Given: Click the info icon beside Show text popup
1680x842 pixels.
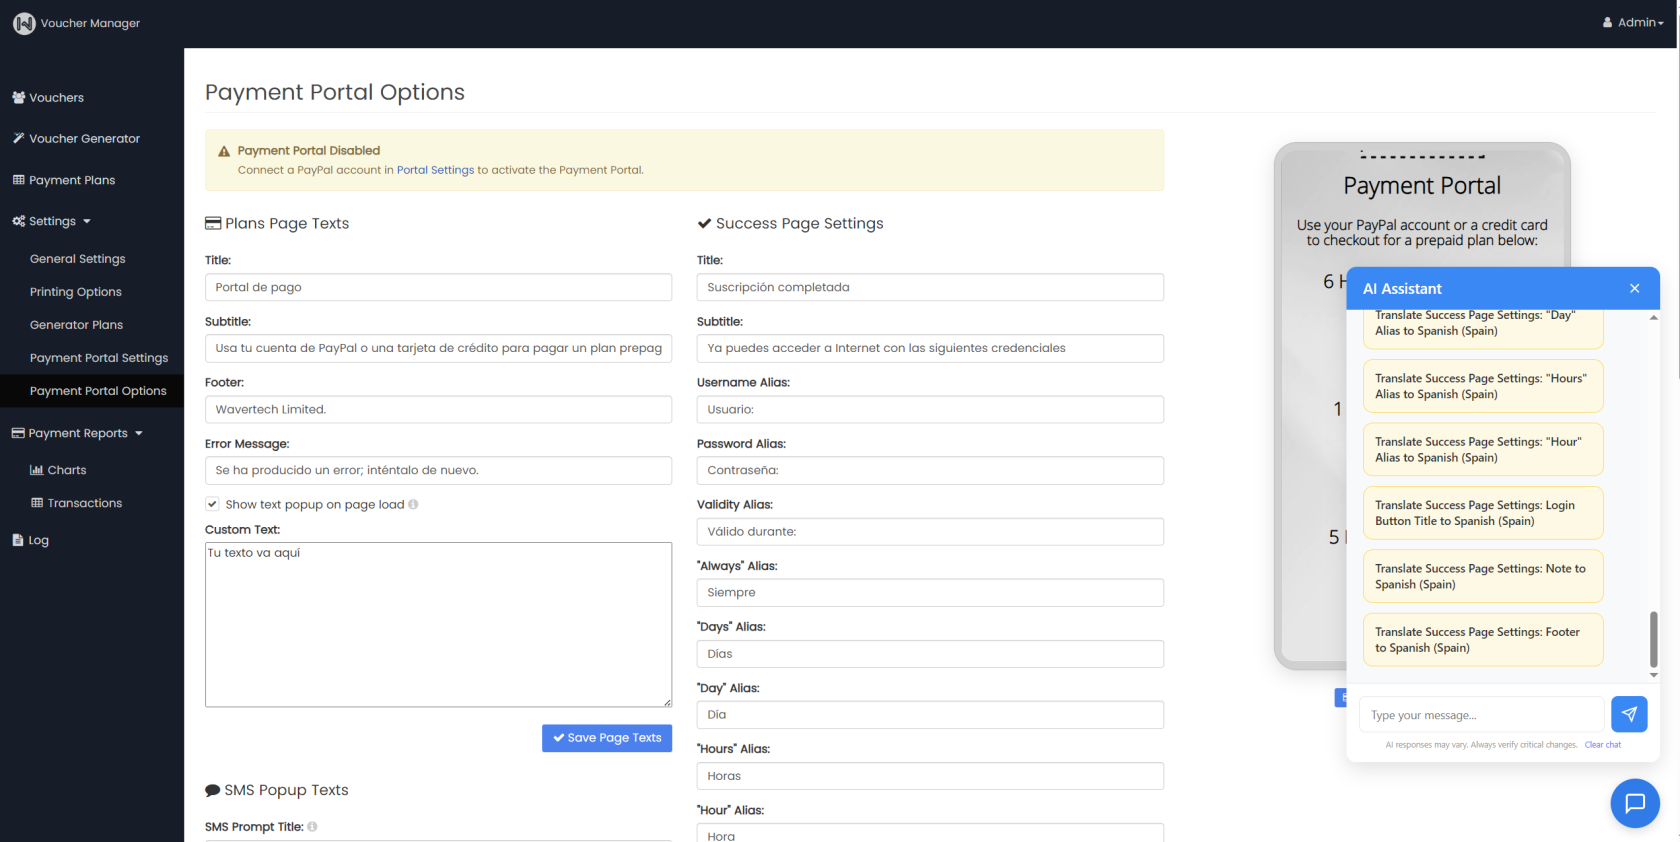Looking at the screenshot, I should pos(413,504).
